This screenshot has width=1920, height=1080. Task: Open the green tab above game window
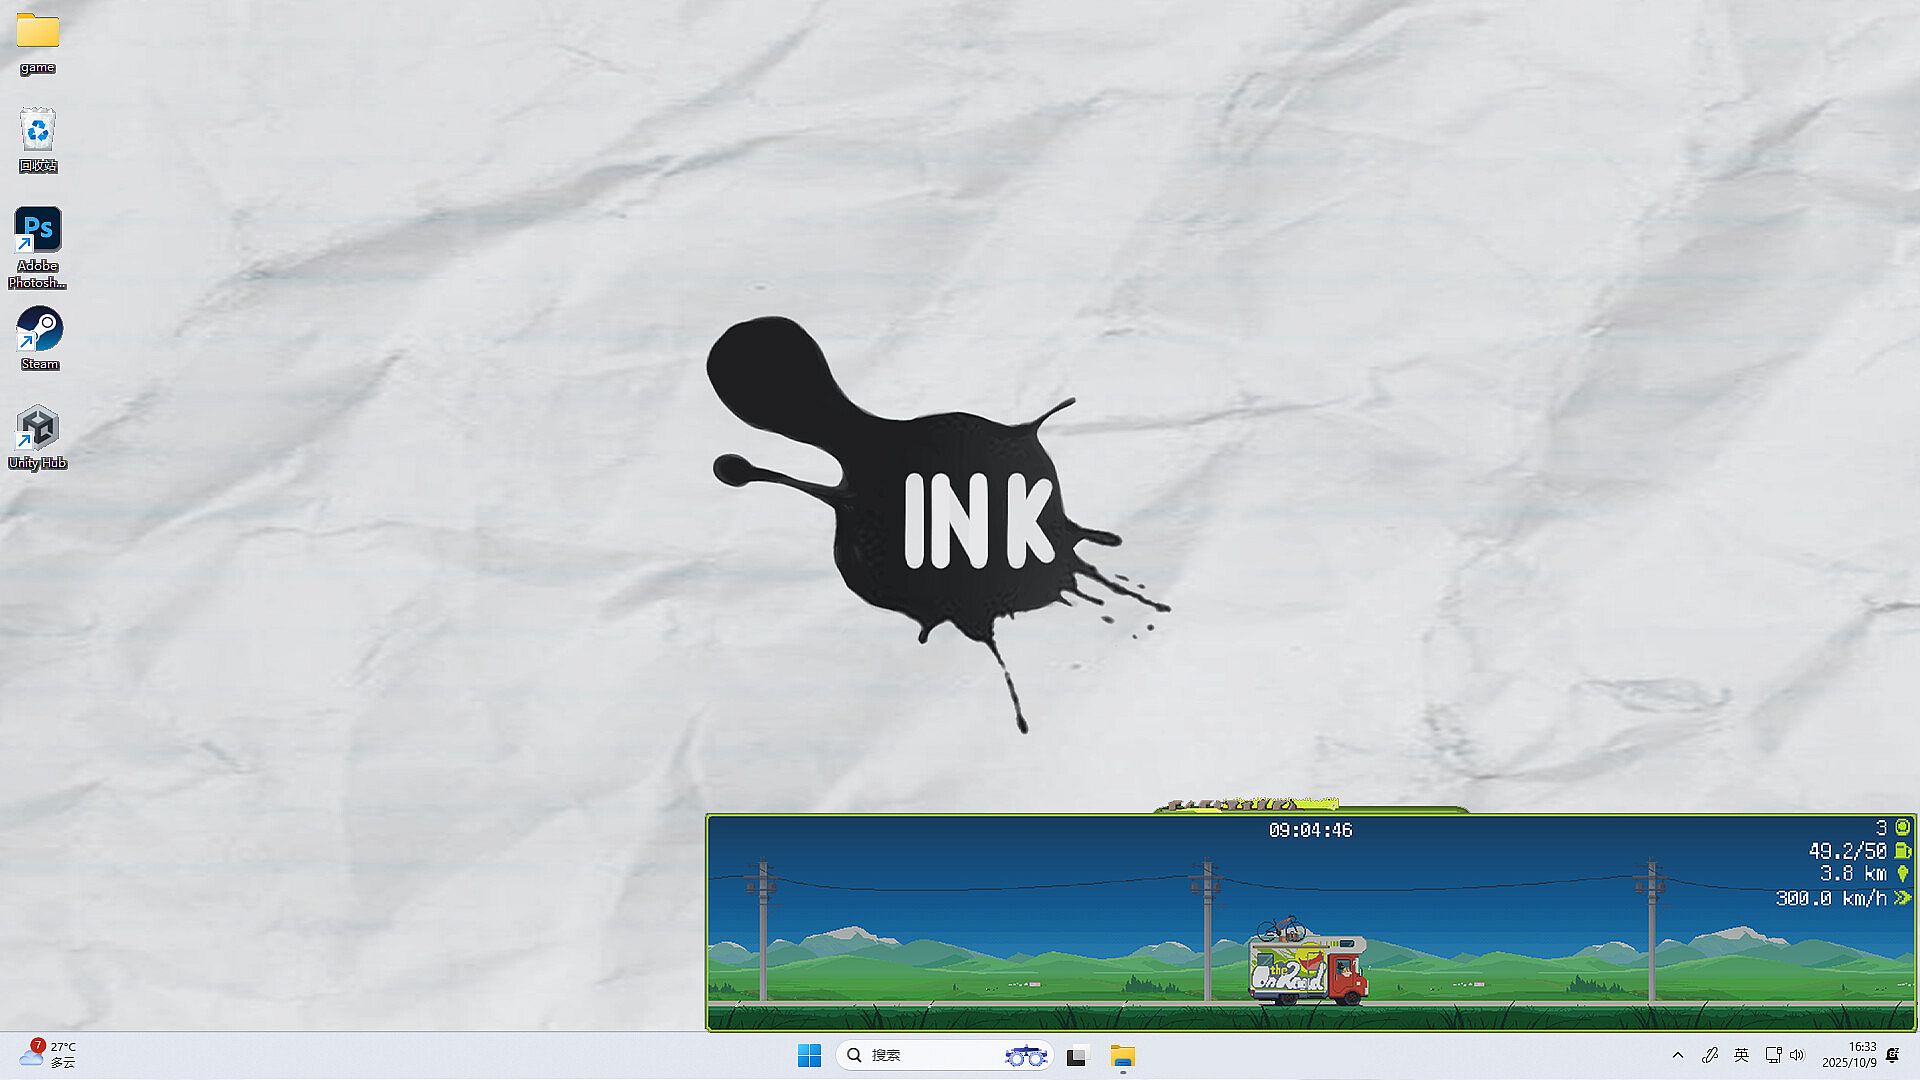pyautogui.click(x=1308, y=806)
